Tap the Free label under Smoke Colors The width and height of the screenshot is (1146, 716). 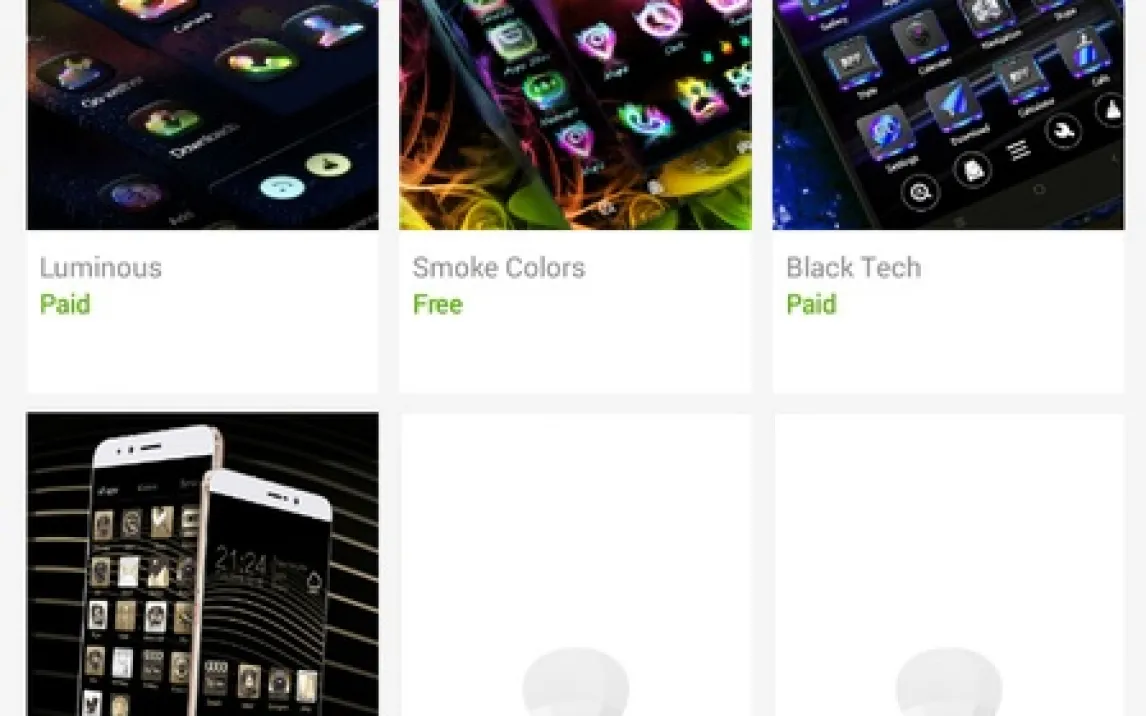pyautogui.click(x=438, y=304)
